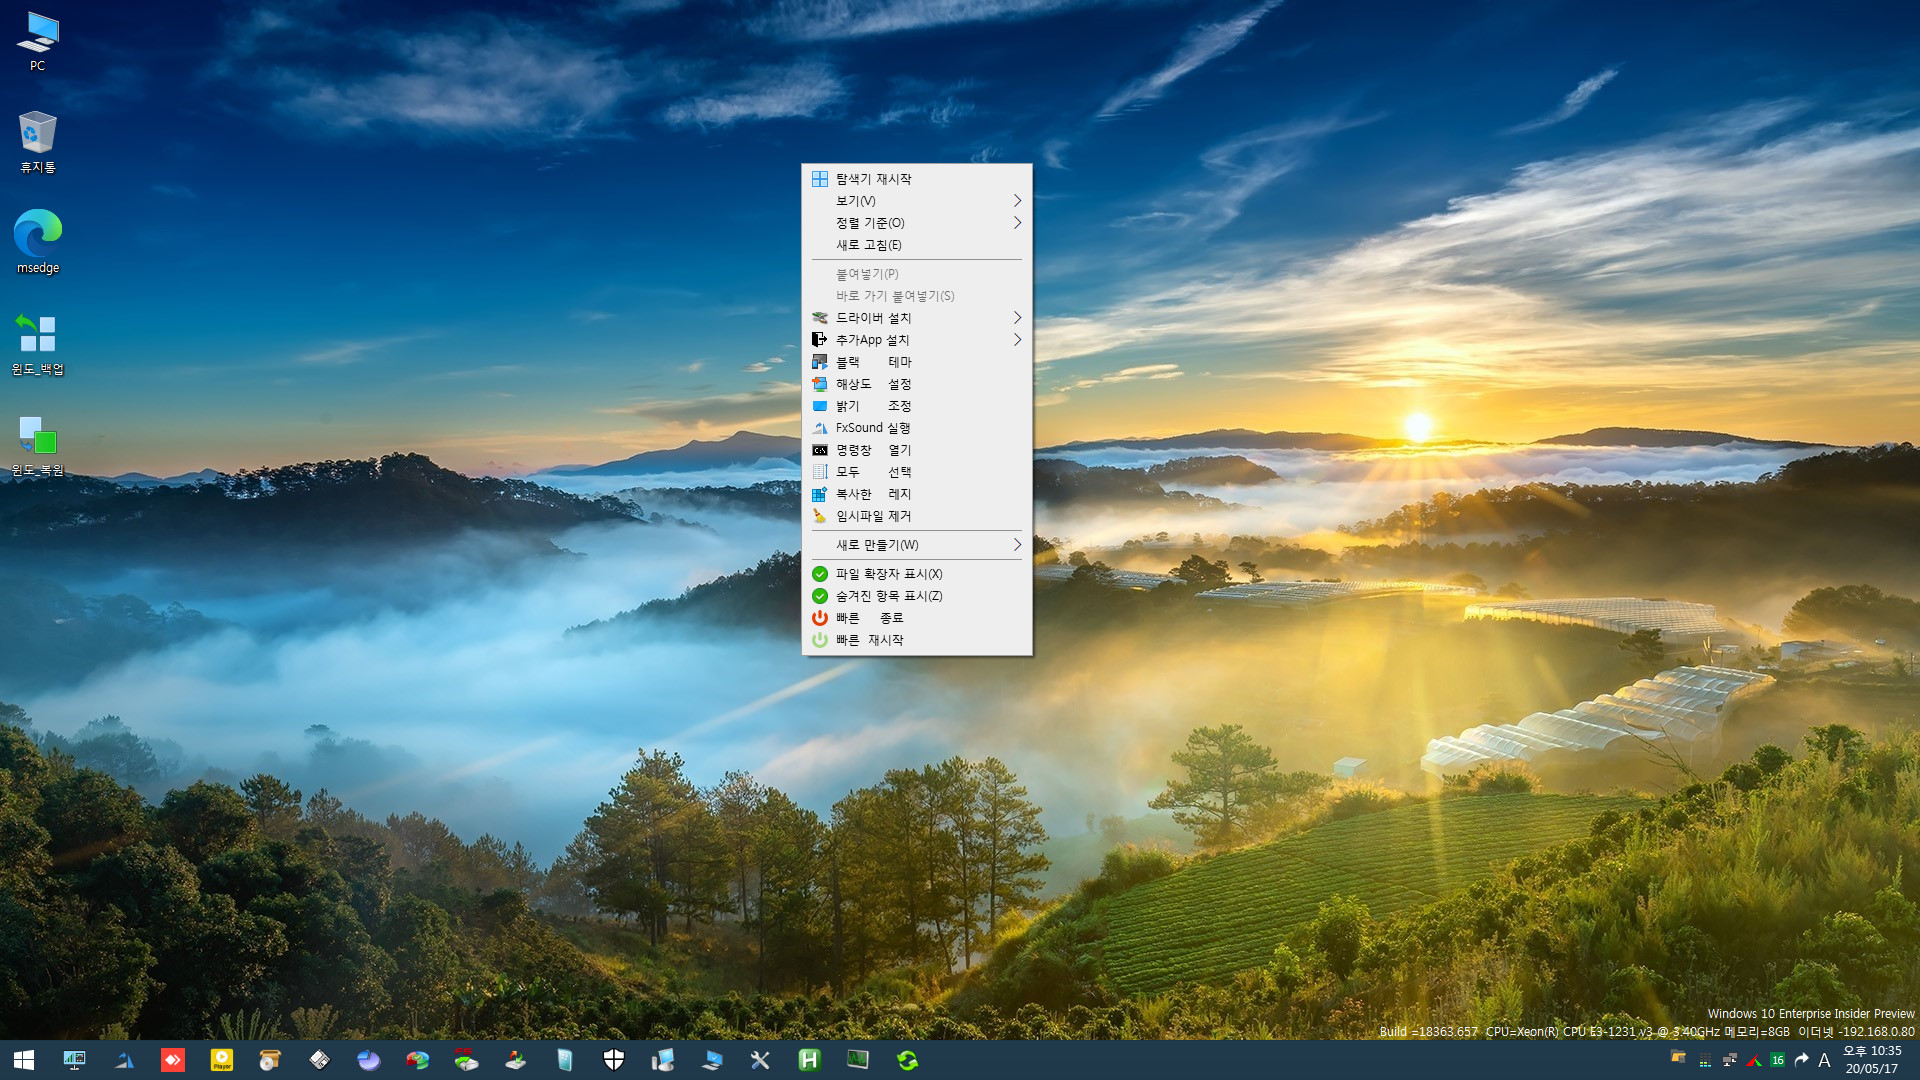This screenshot has height=1080, width=1920.
Task: Switch the IME A input indicator
Action: pyautogui.click(x=1824, y=1060)
